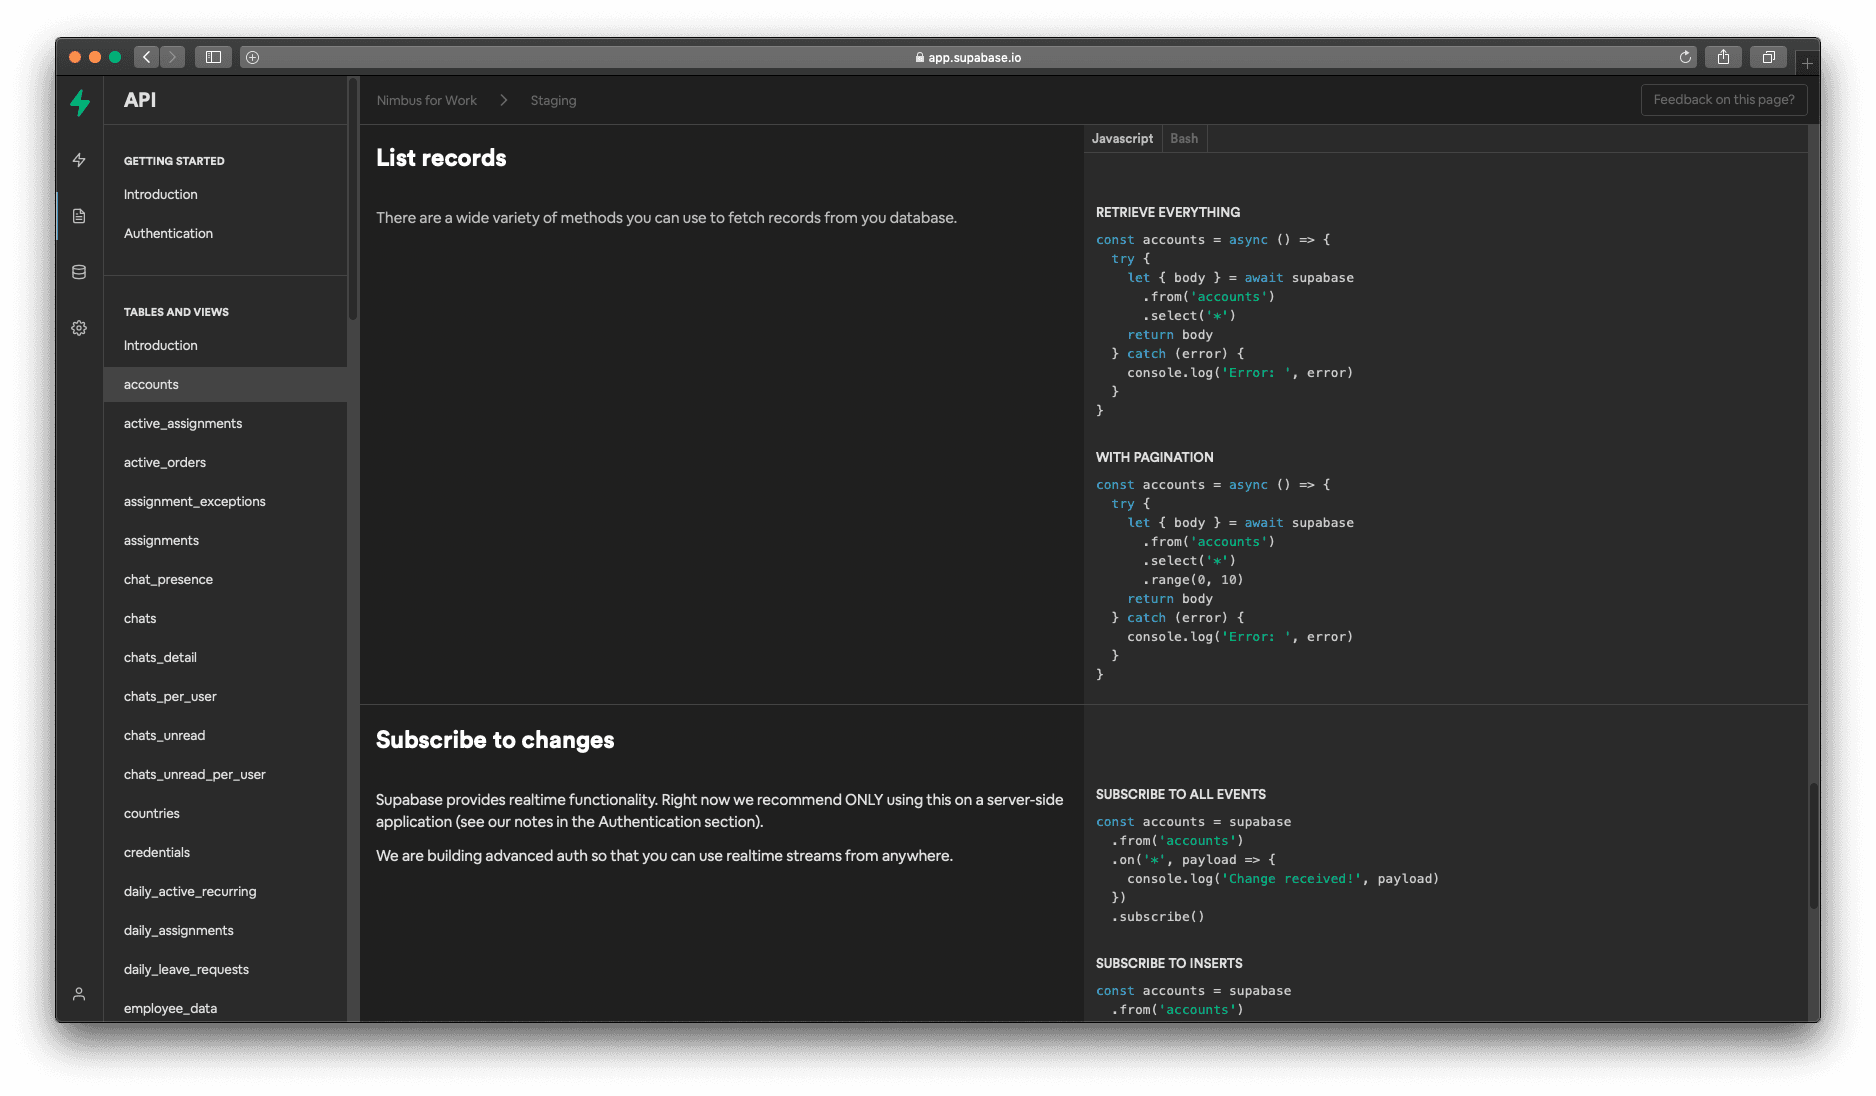This screenshot has width=1876, height=1096.
Task: Open the API docs page icon
Action: tap(79, 216)
